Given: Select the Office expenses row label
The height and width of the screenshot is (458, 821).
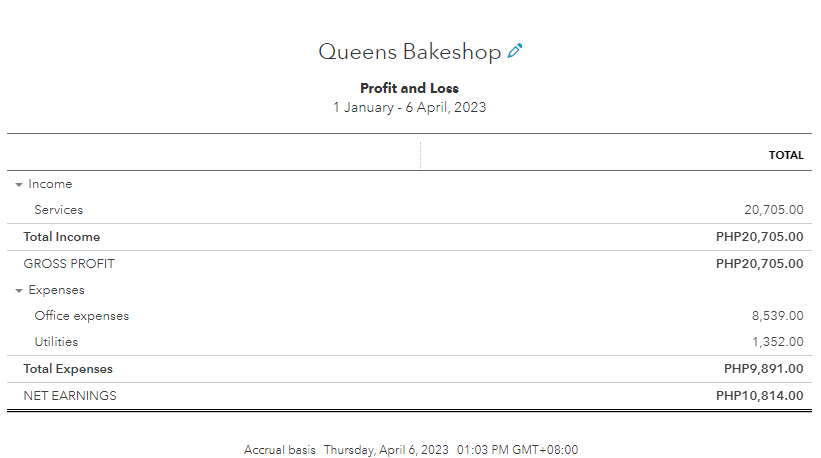Looking at the screenshot, I should [x=81, y=316].
